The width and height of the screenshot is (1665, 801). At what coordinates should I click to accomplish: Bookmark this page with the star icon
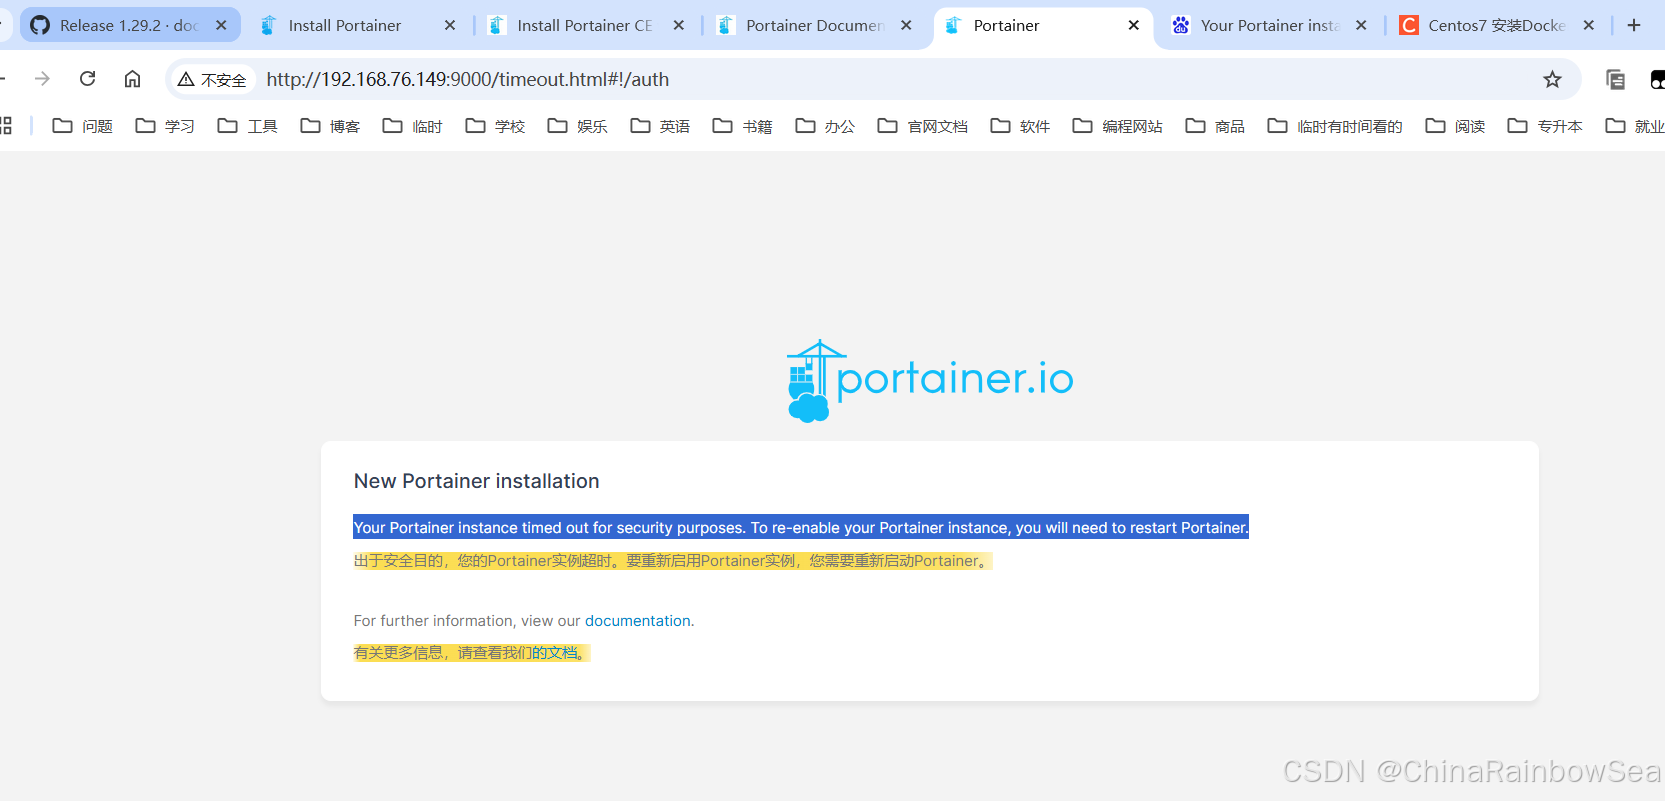pos(1552,79)
